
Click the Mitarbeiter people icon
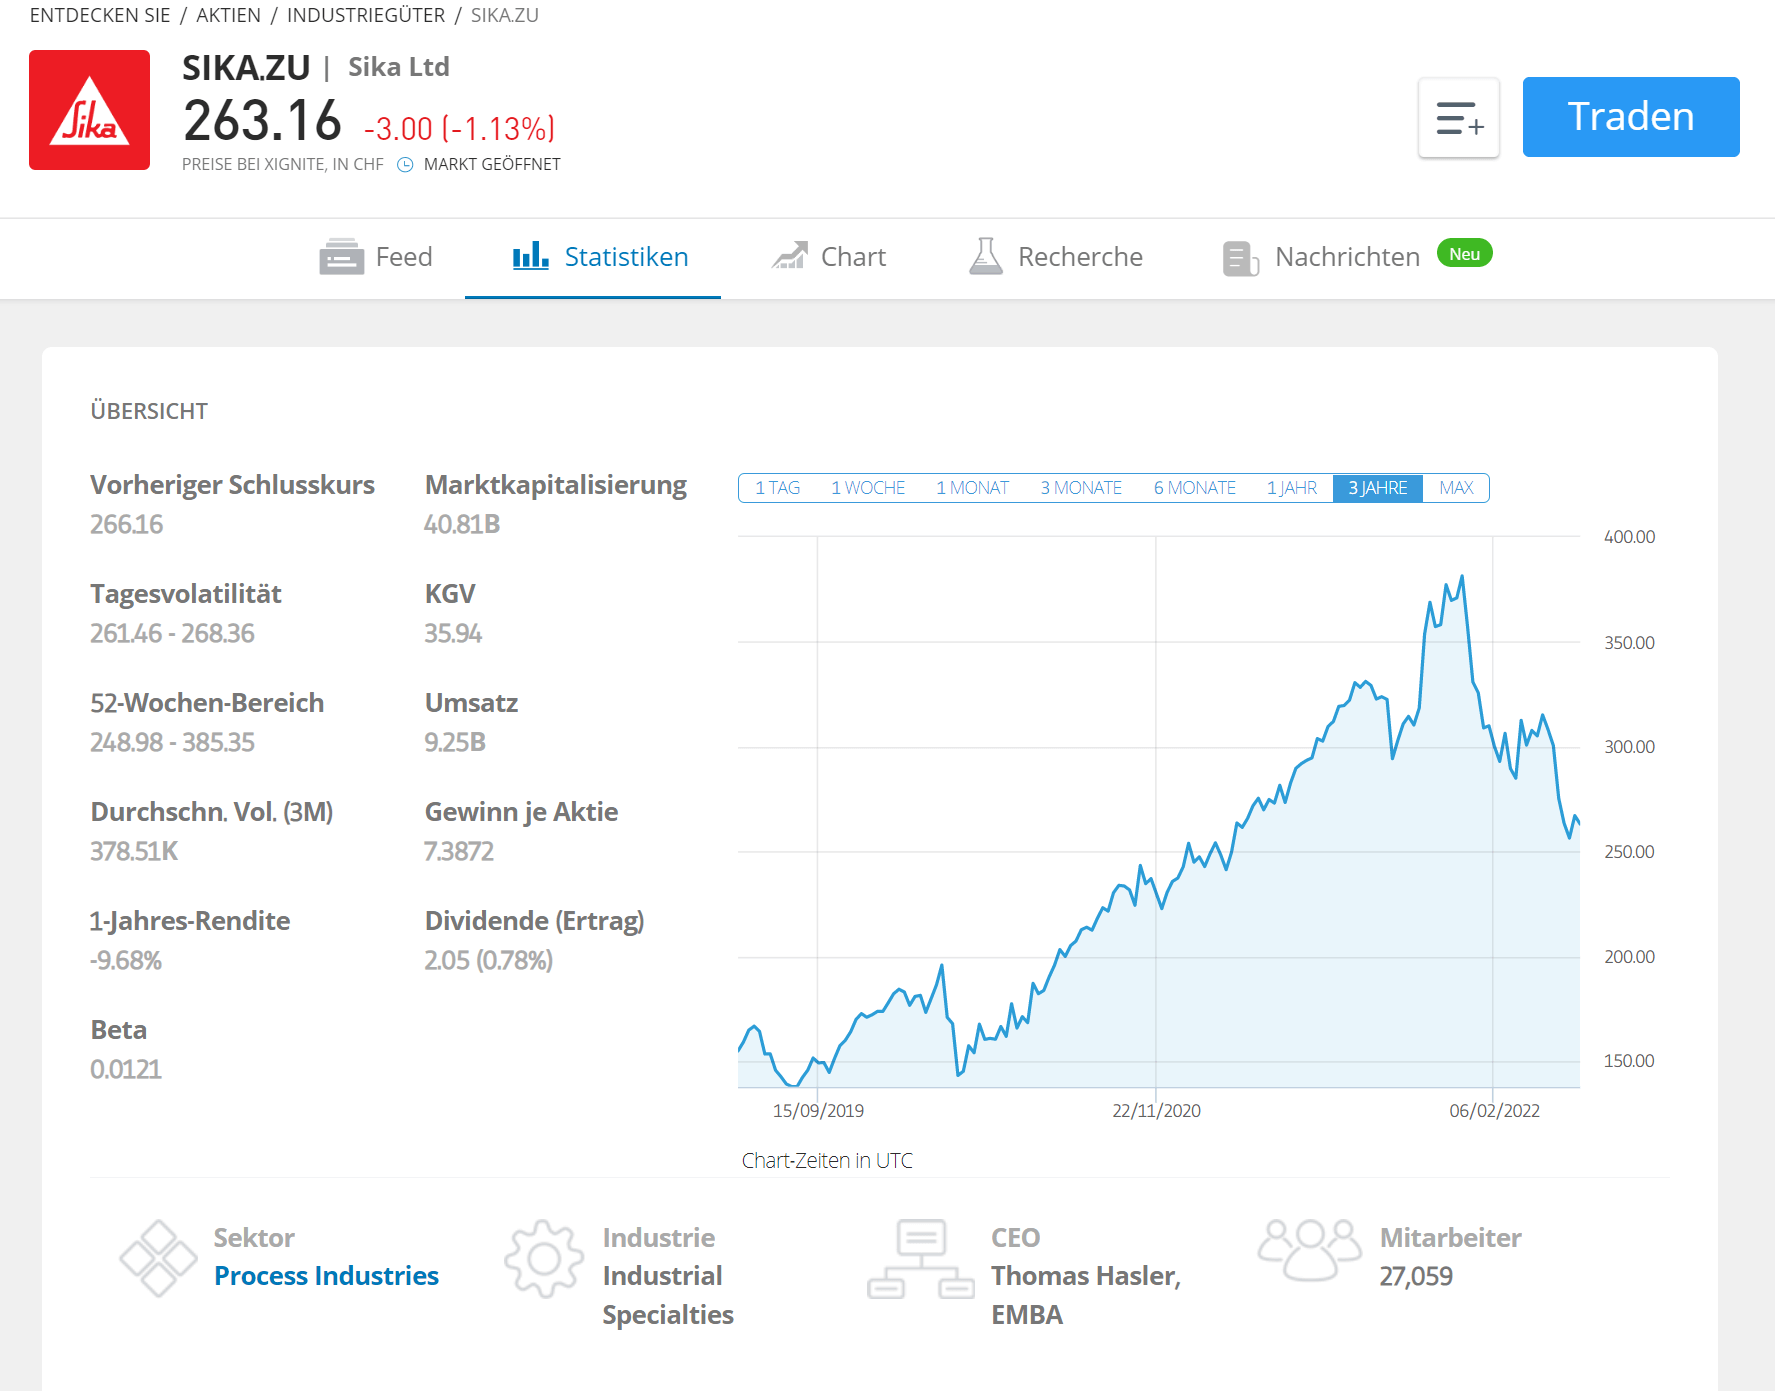click(1310, 1250)
